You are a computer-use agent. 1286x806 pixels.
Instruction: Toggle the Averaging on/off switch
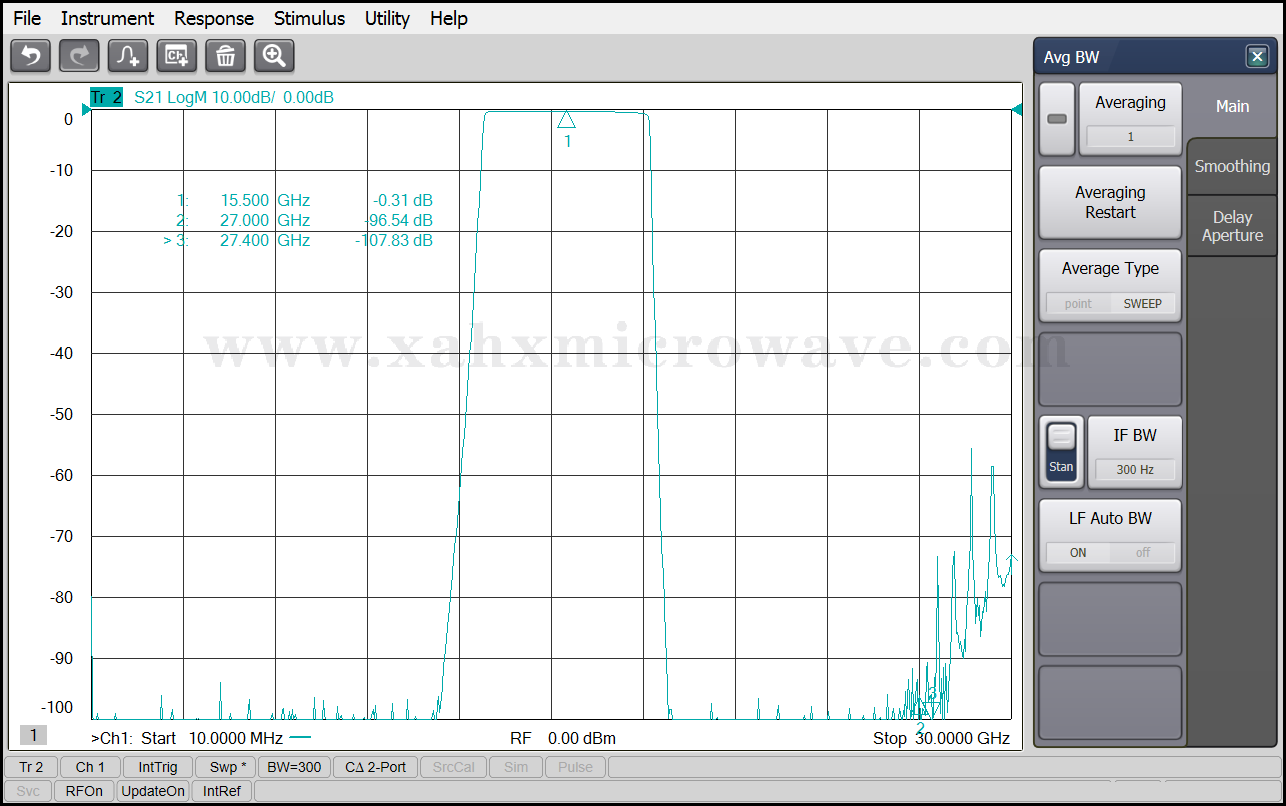pyautogui.click(x=1057, y=119)
